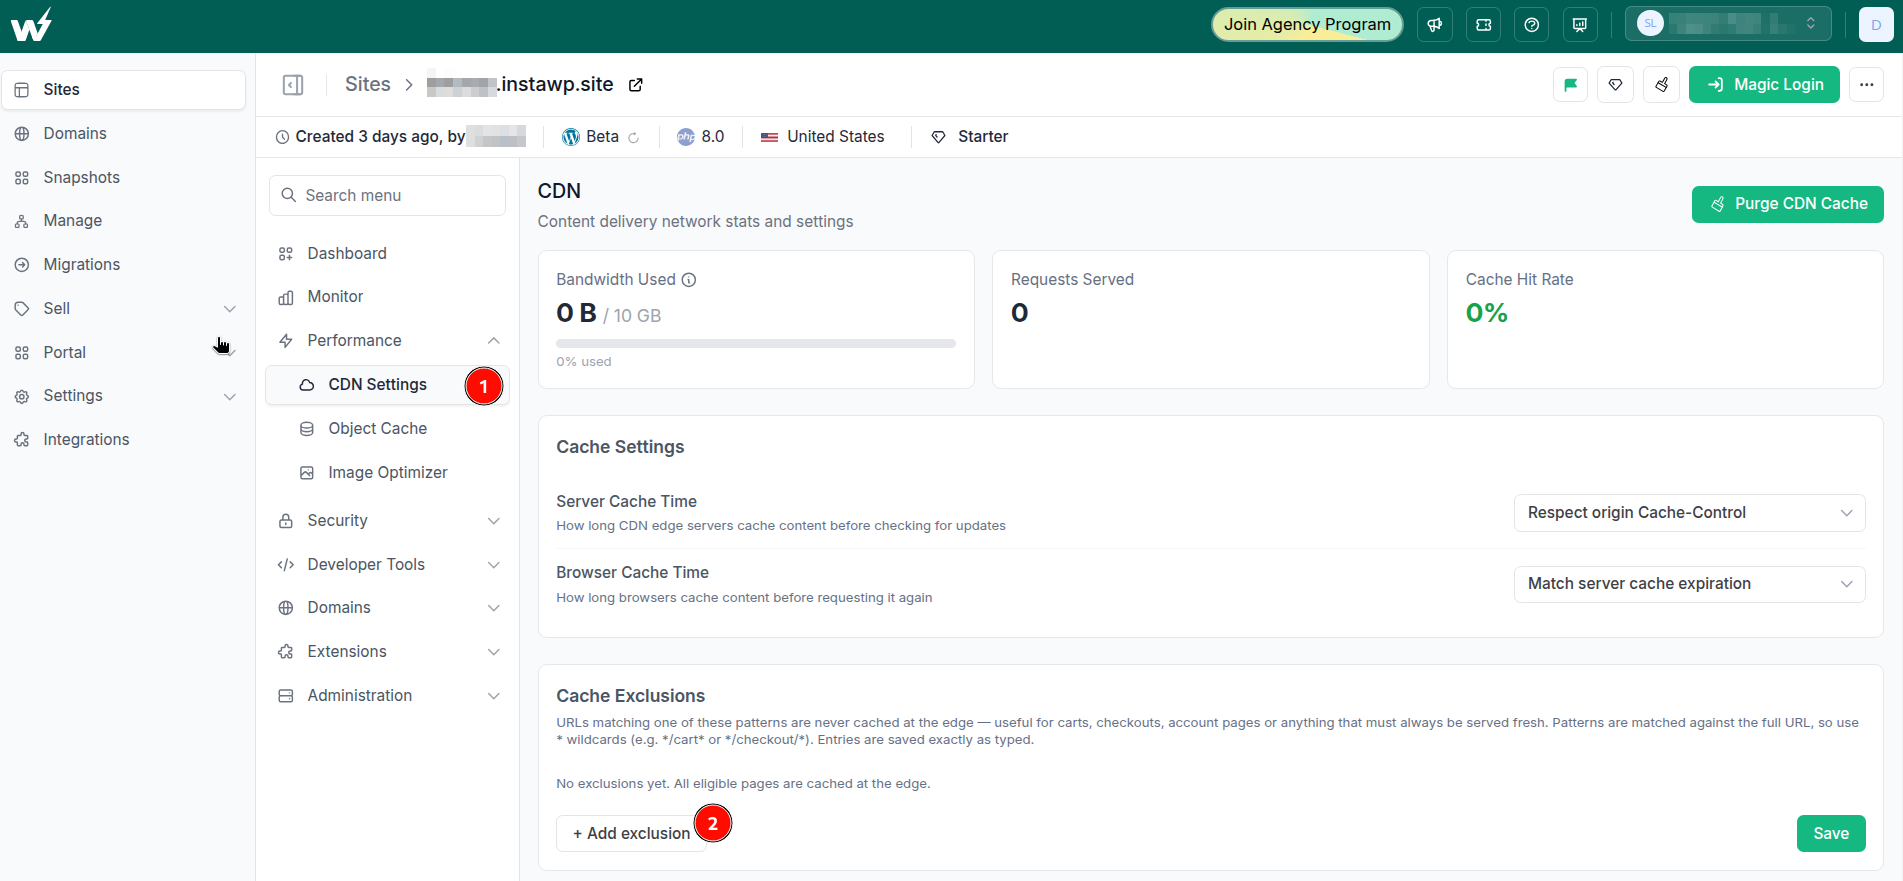Click the Snapshots icon in left sidebar
This screenshot has height=881, width=1903.
[22, 178]
